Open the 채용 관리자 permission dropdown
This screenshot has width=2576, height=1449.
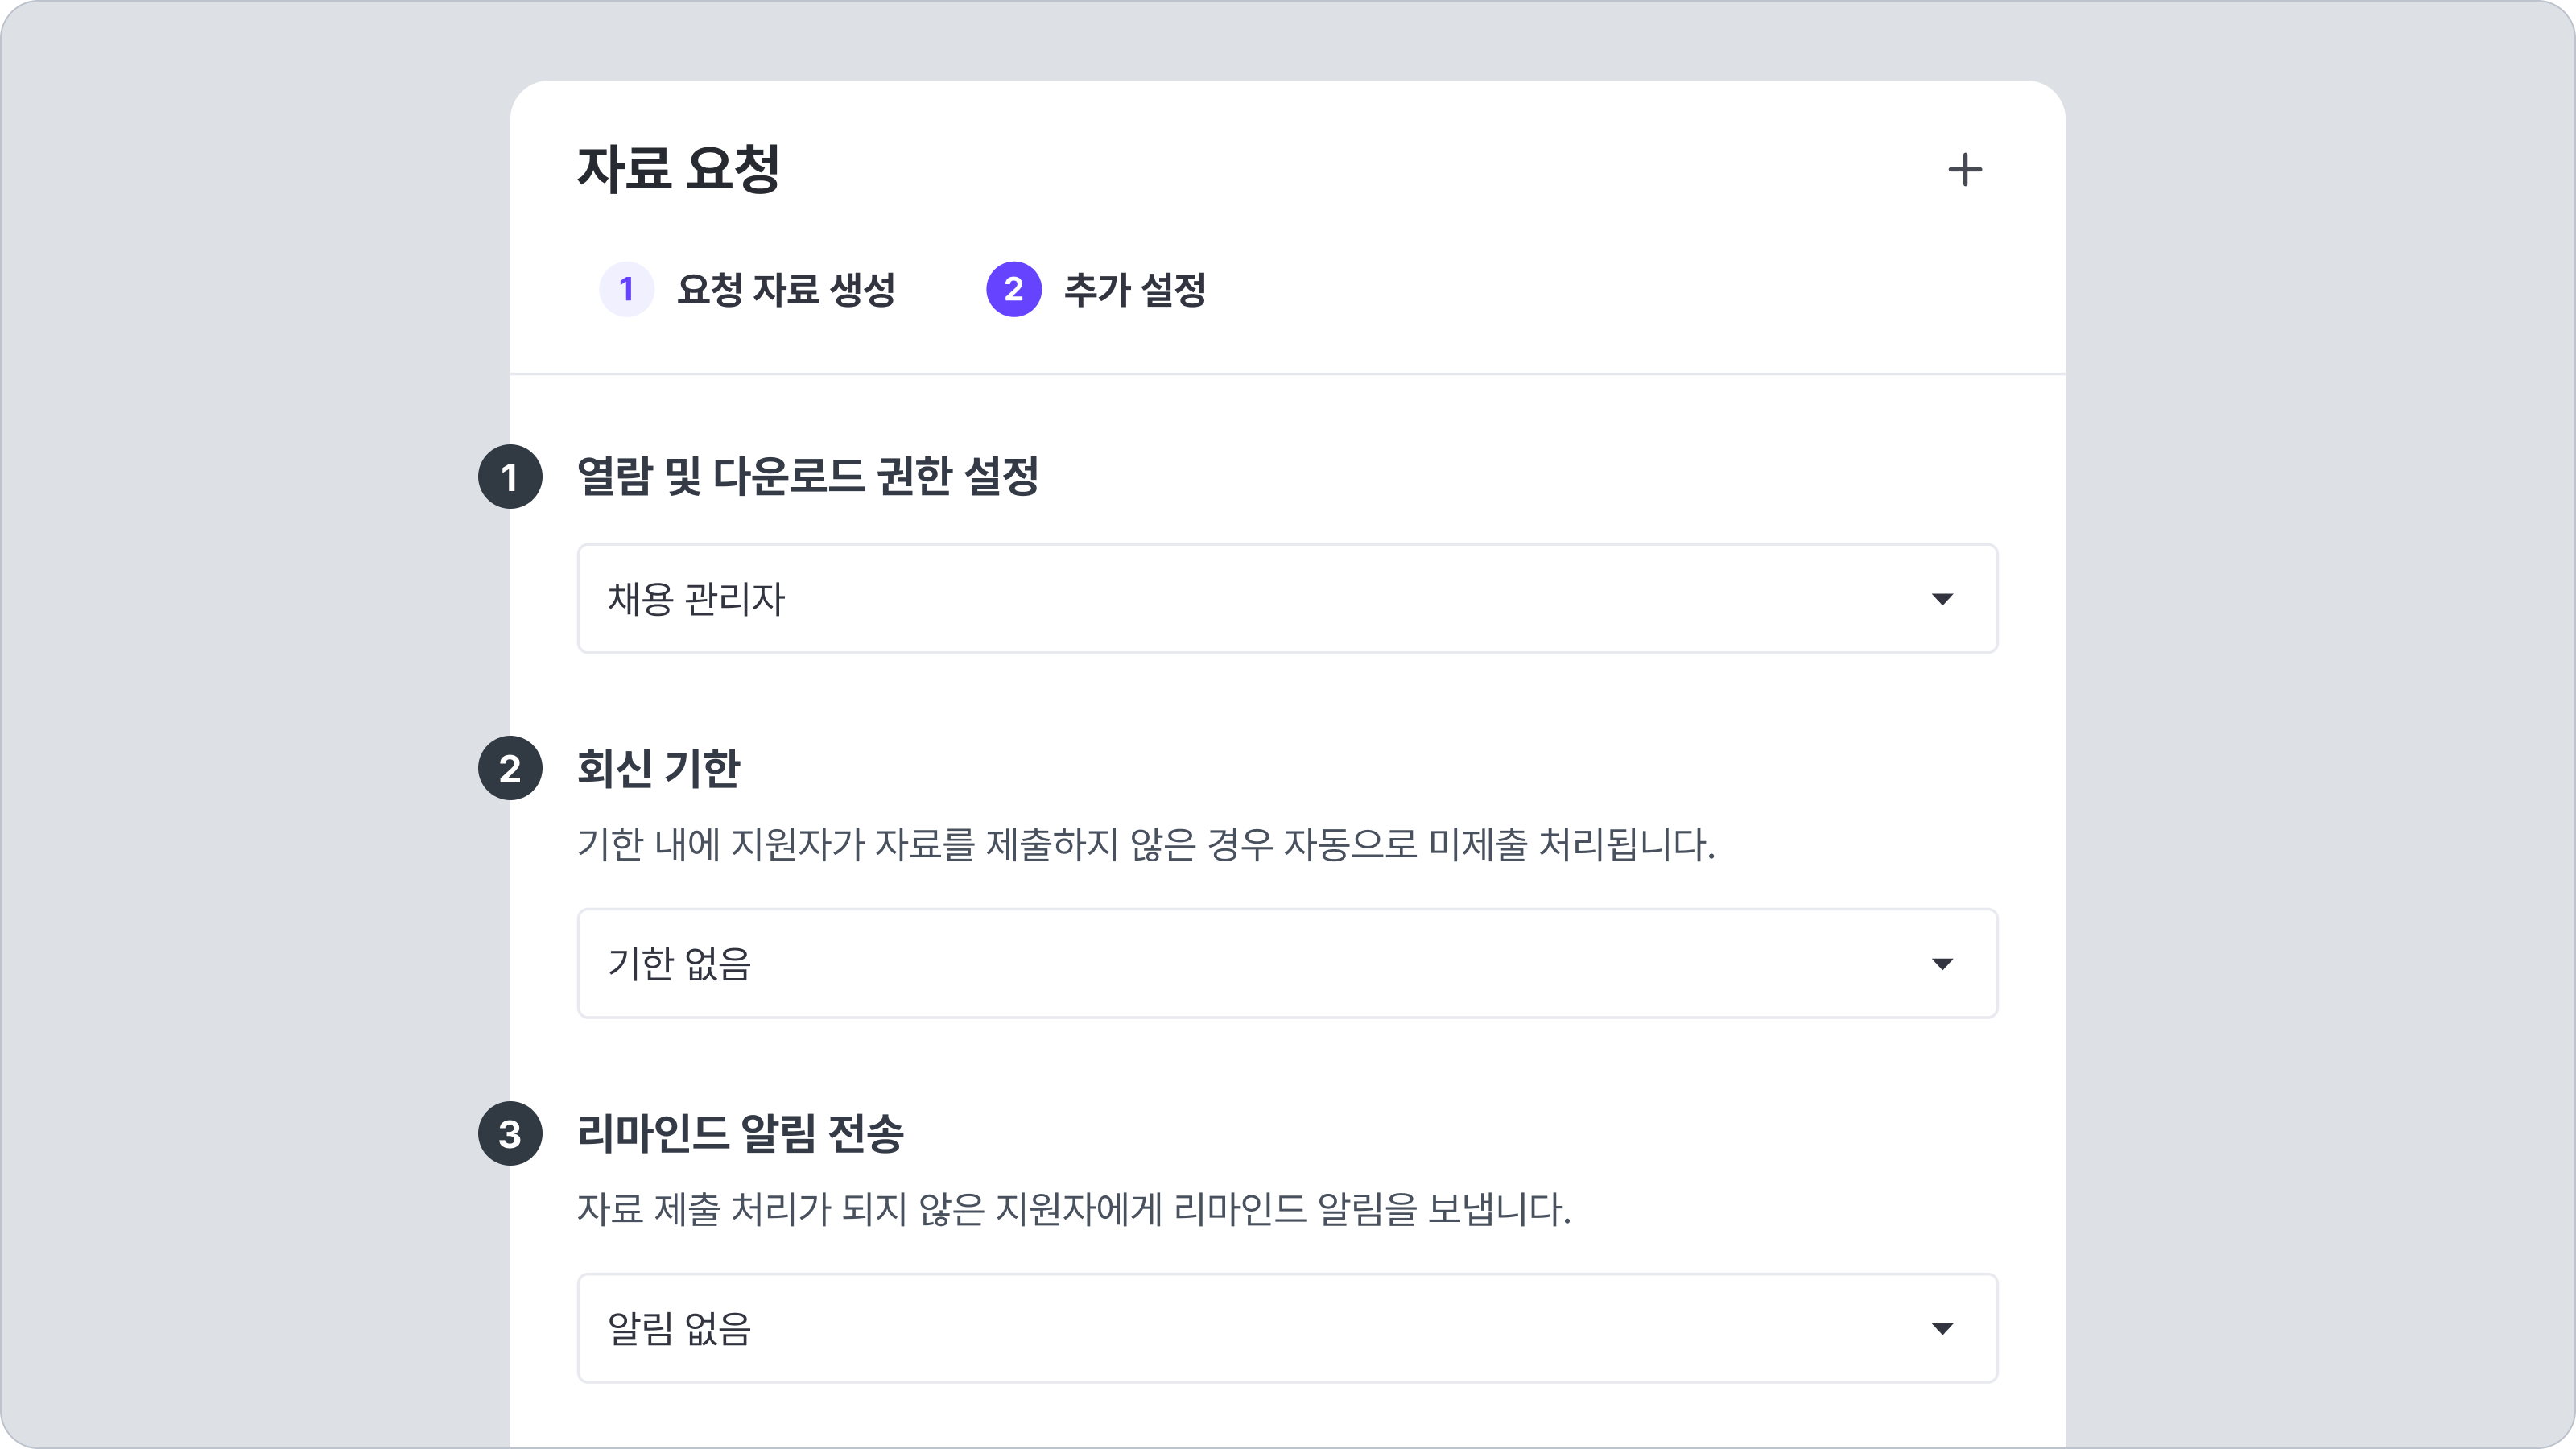pos(1286,599)
